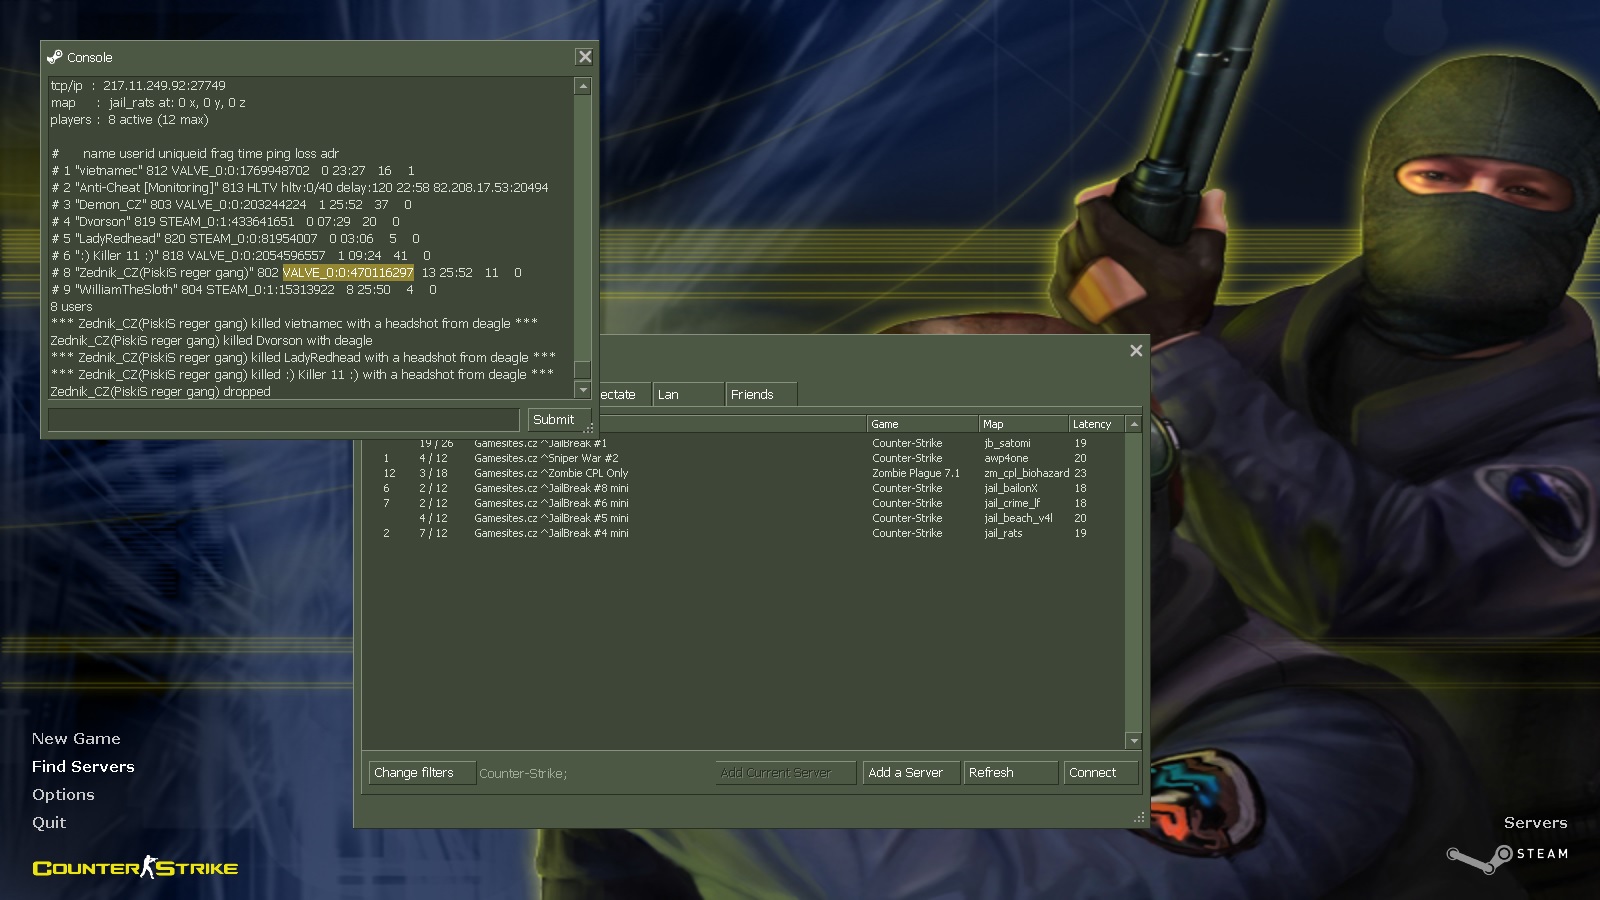The width and height of the screenshot is (1600, 900).
Task: Click the Console resize grip
Action: click(x=589, y=428)
